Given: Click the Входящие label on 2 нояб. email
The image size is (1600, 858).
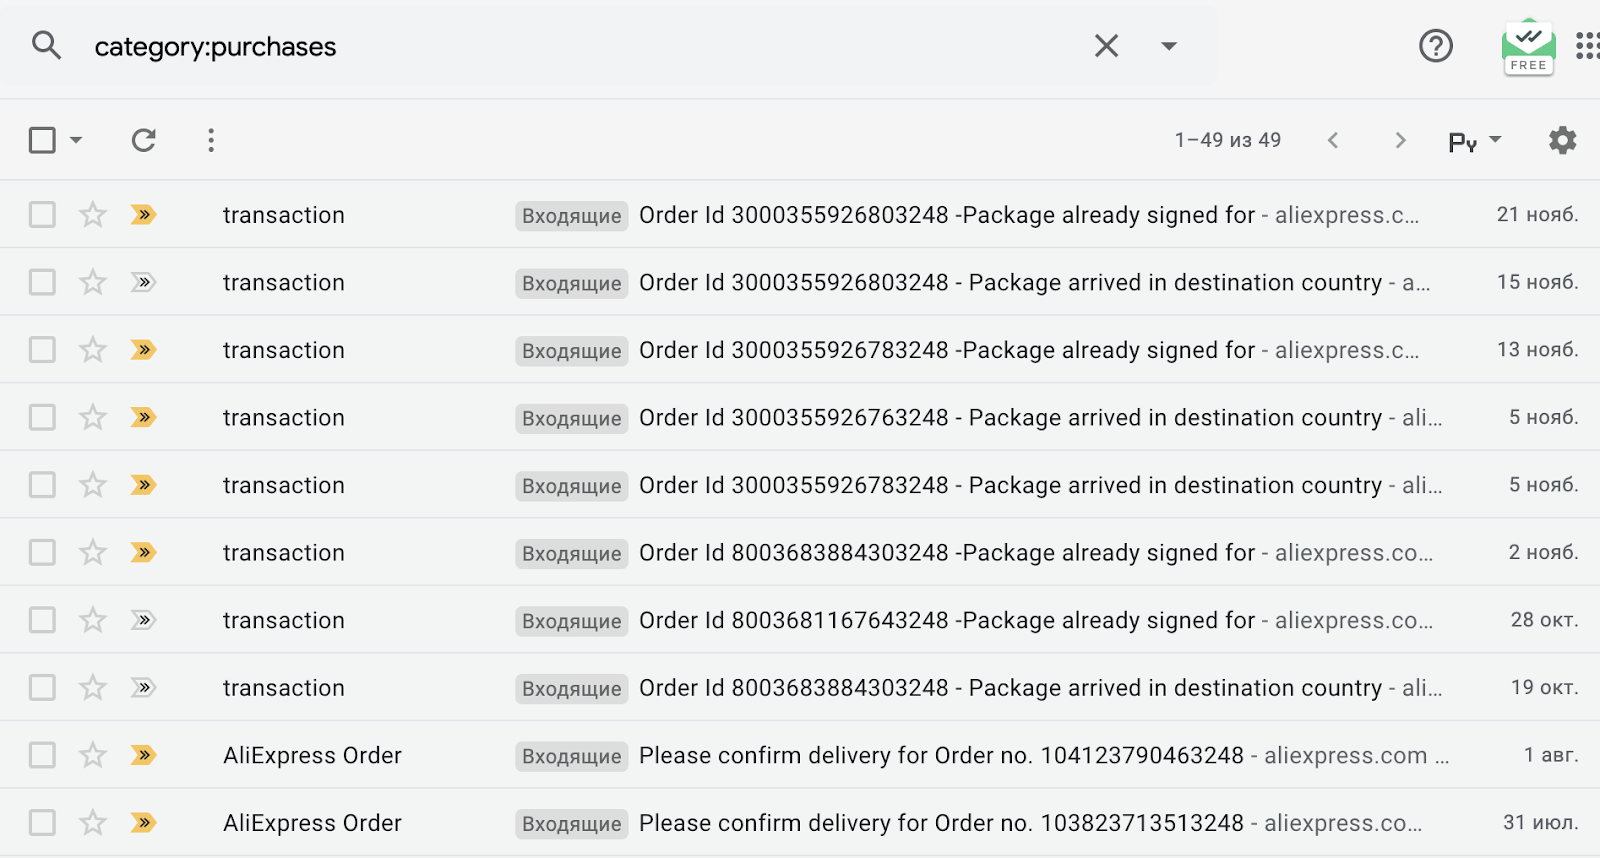Looking at the screenshot, I should pyautogui.click(x=571, y=553).
